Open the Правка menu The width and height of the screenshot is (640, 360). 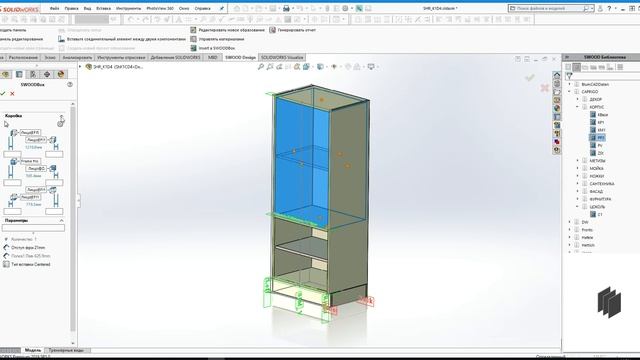(x=71, y=8)
